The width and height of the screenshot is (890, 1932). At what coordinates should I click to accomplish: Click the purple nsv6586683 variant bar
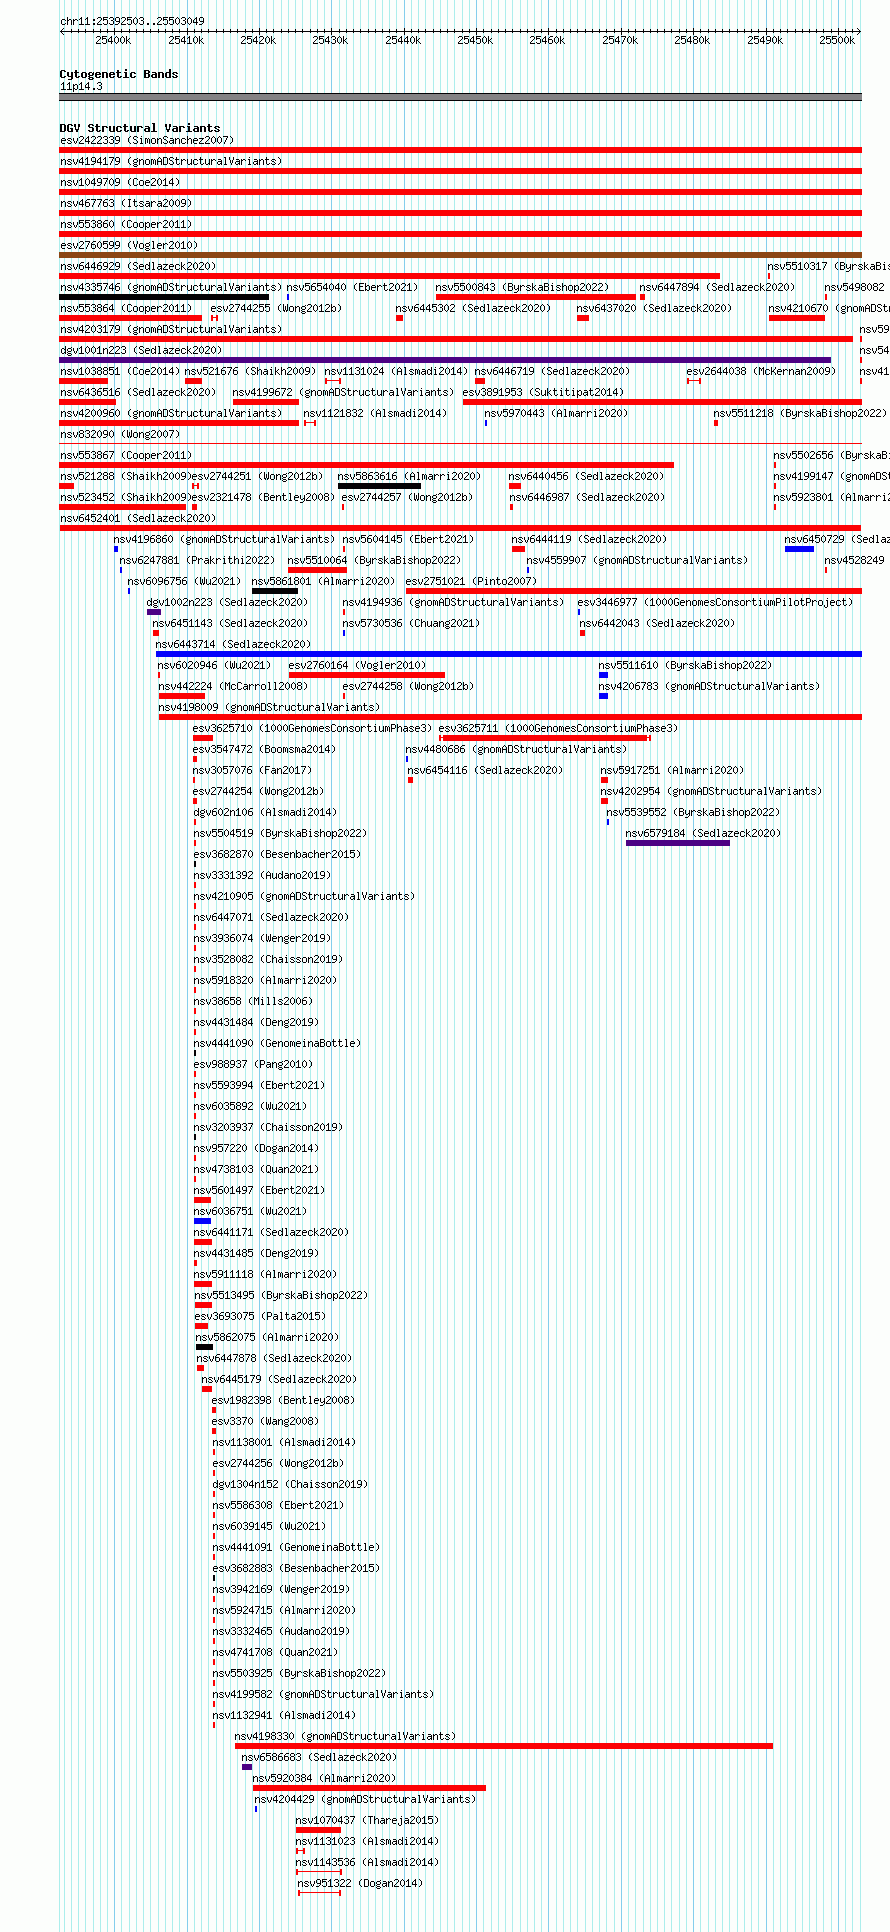click(x=247, y=1767)
